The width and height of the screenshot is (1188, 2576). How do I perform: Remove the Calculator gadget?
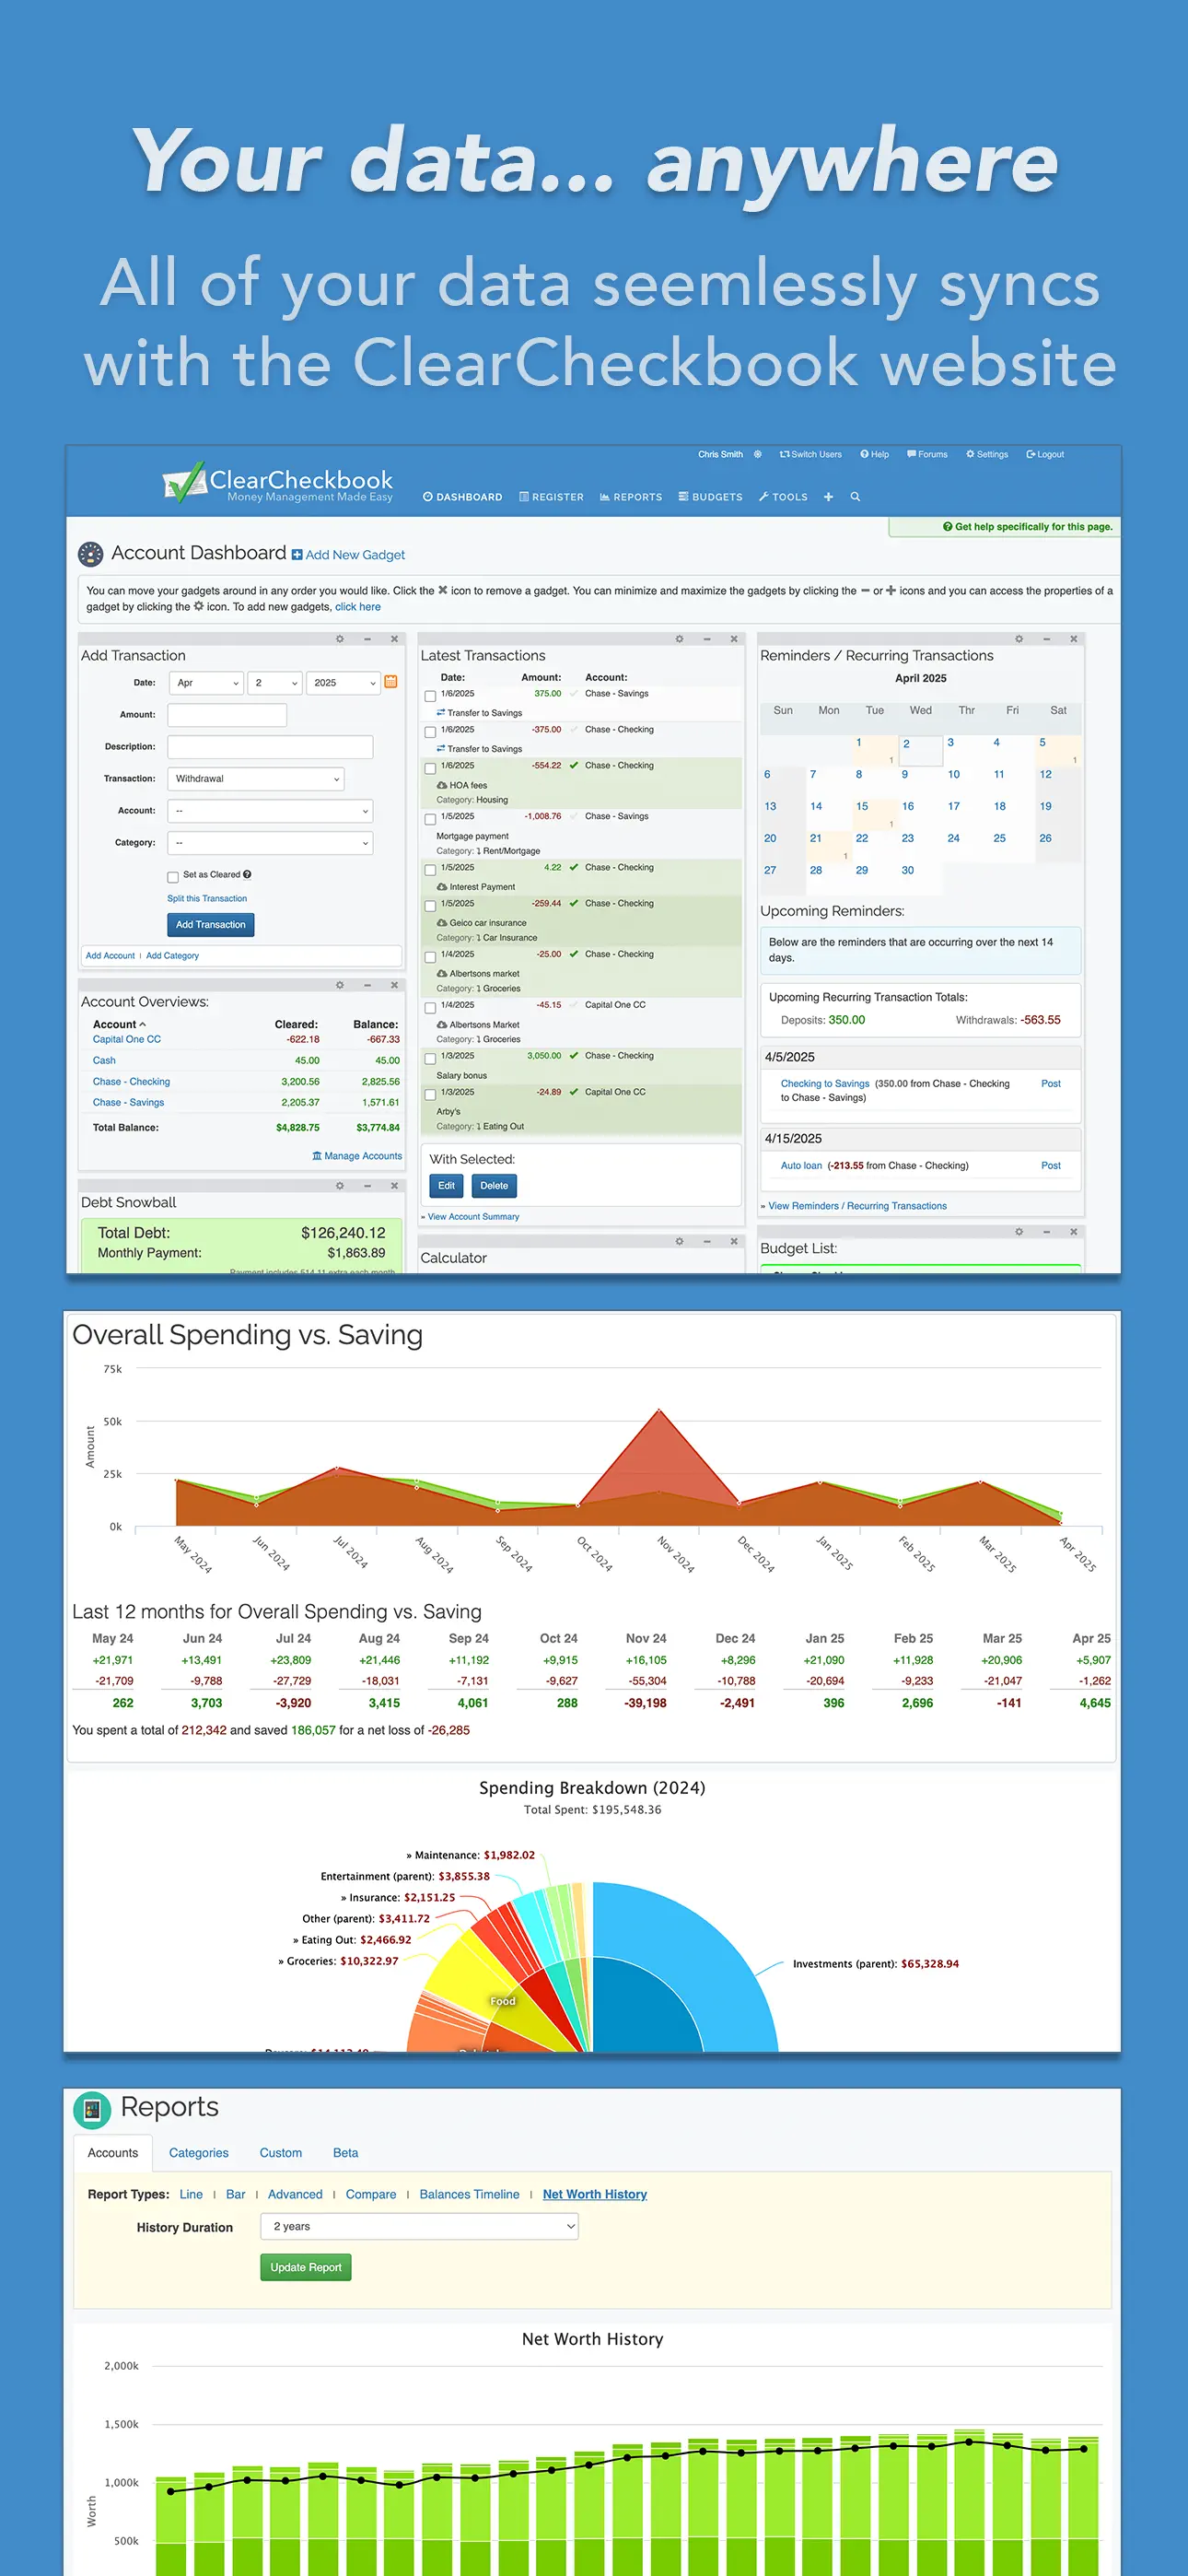[x=734, y=1241]
